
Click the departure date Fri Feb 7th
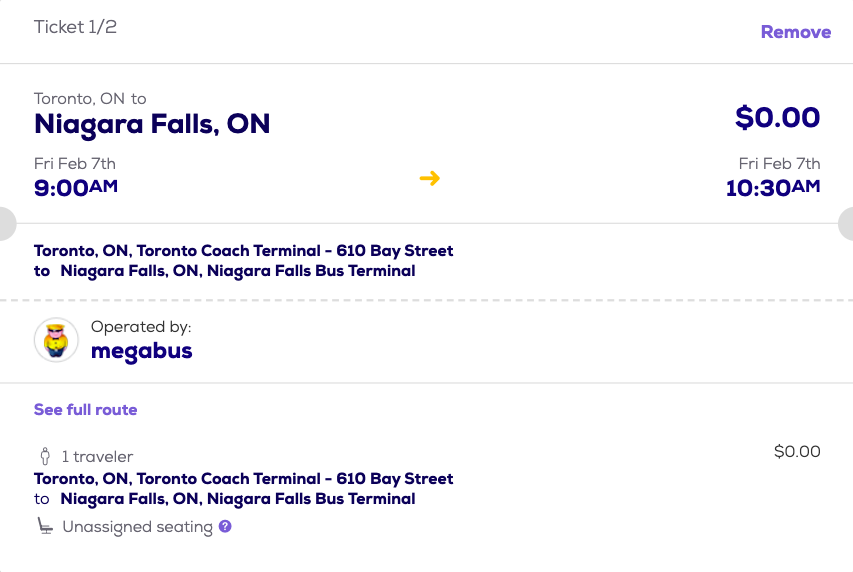coord(75,163)
